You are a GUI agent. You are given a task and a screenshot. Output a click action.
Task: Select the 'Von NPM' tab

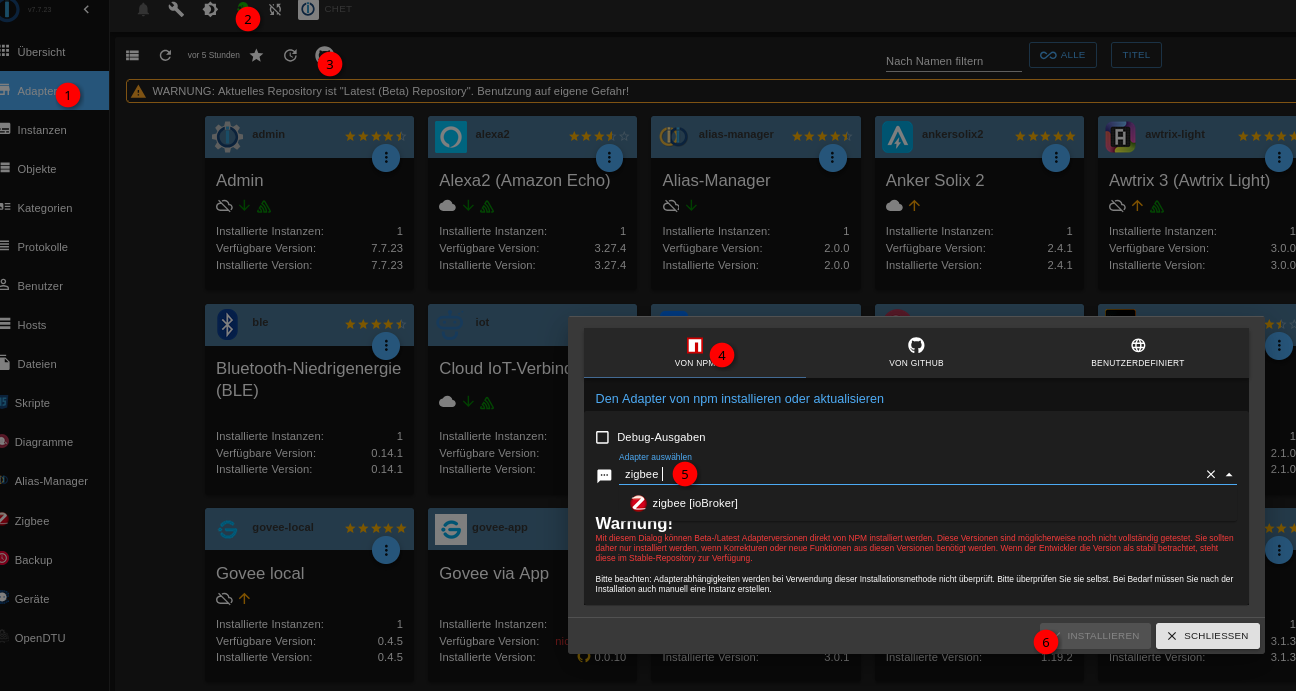[x=695, y=353]
